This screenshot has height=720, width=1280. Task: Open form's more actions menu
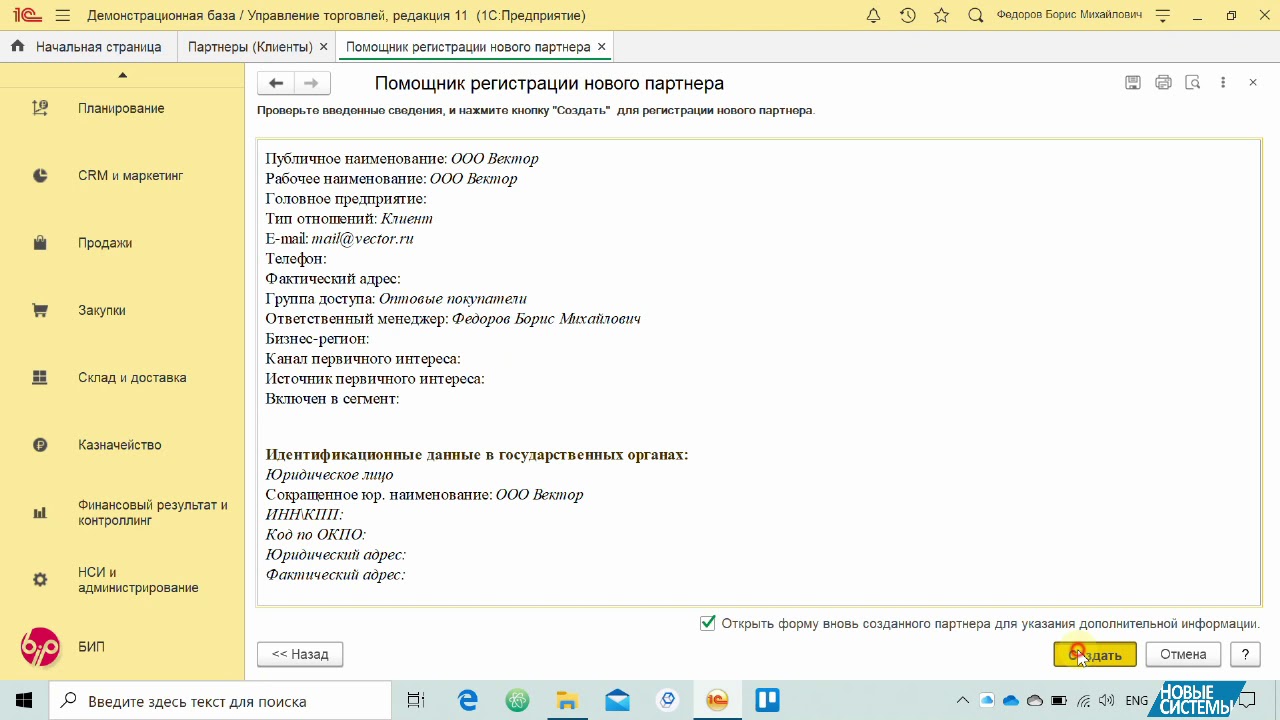coord(1223,83)
